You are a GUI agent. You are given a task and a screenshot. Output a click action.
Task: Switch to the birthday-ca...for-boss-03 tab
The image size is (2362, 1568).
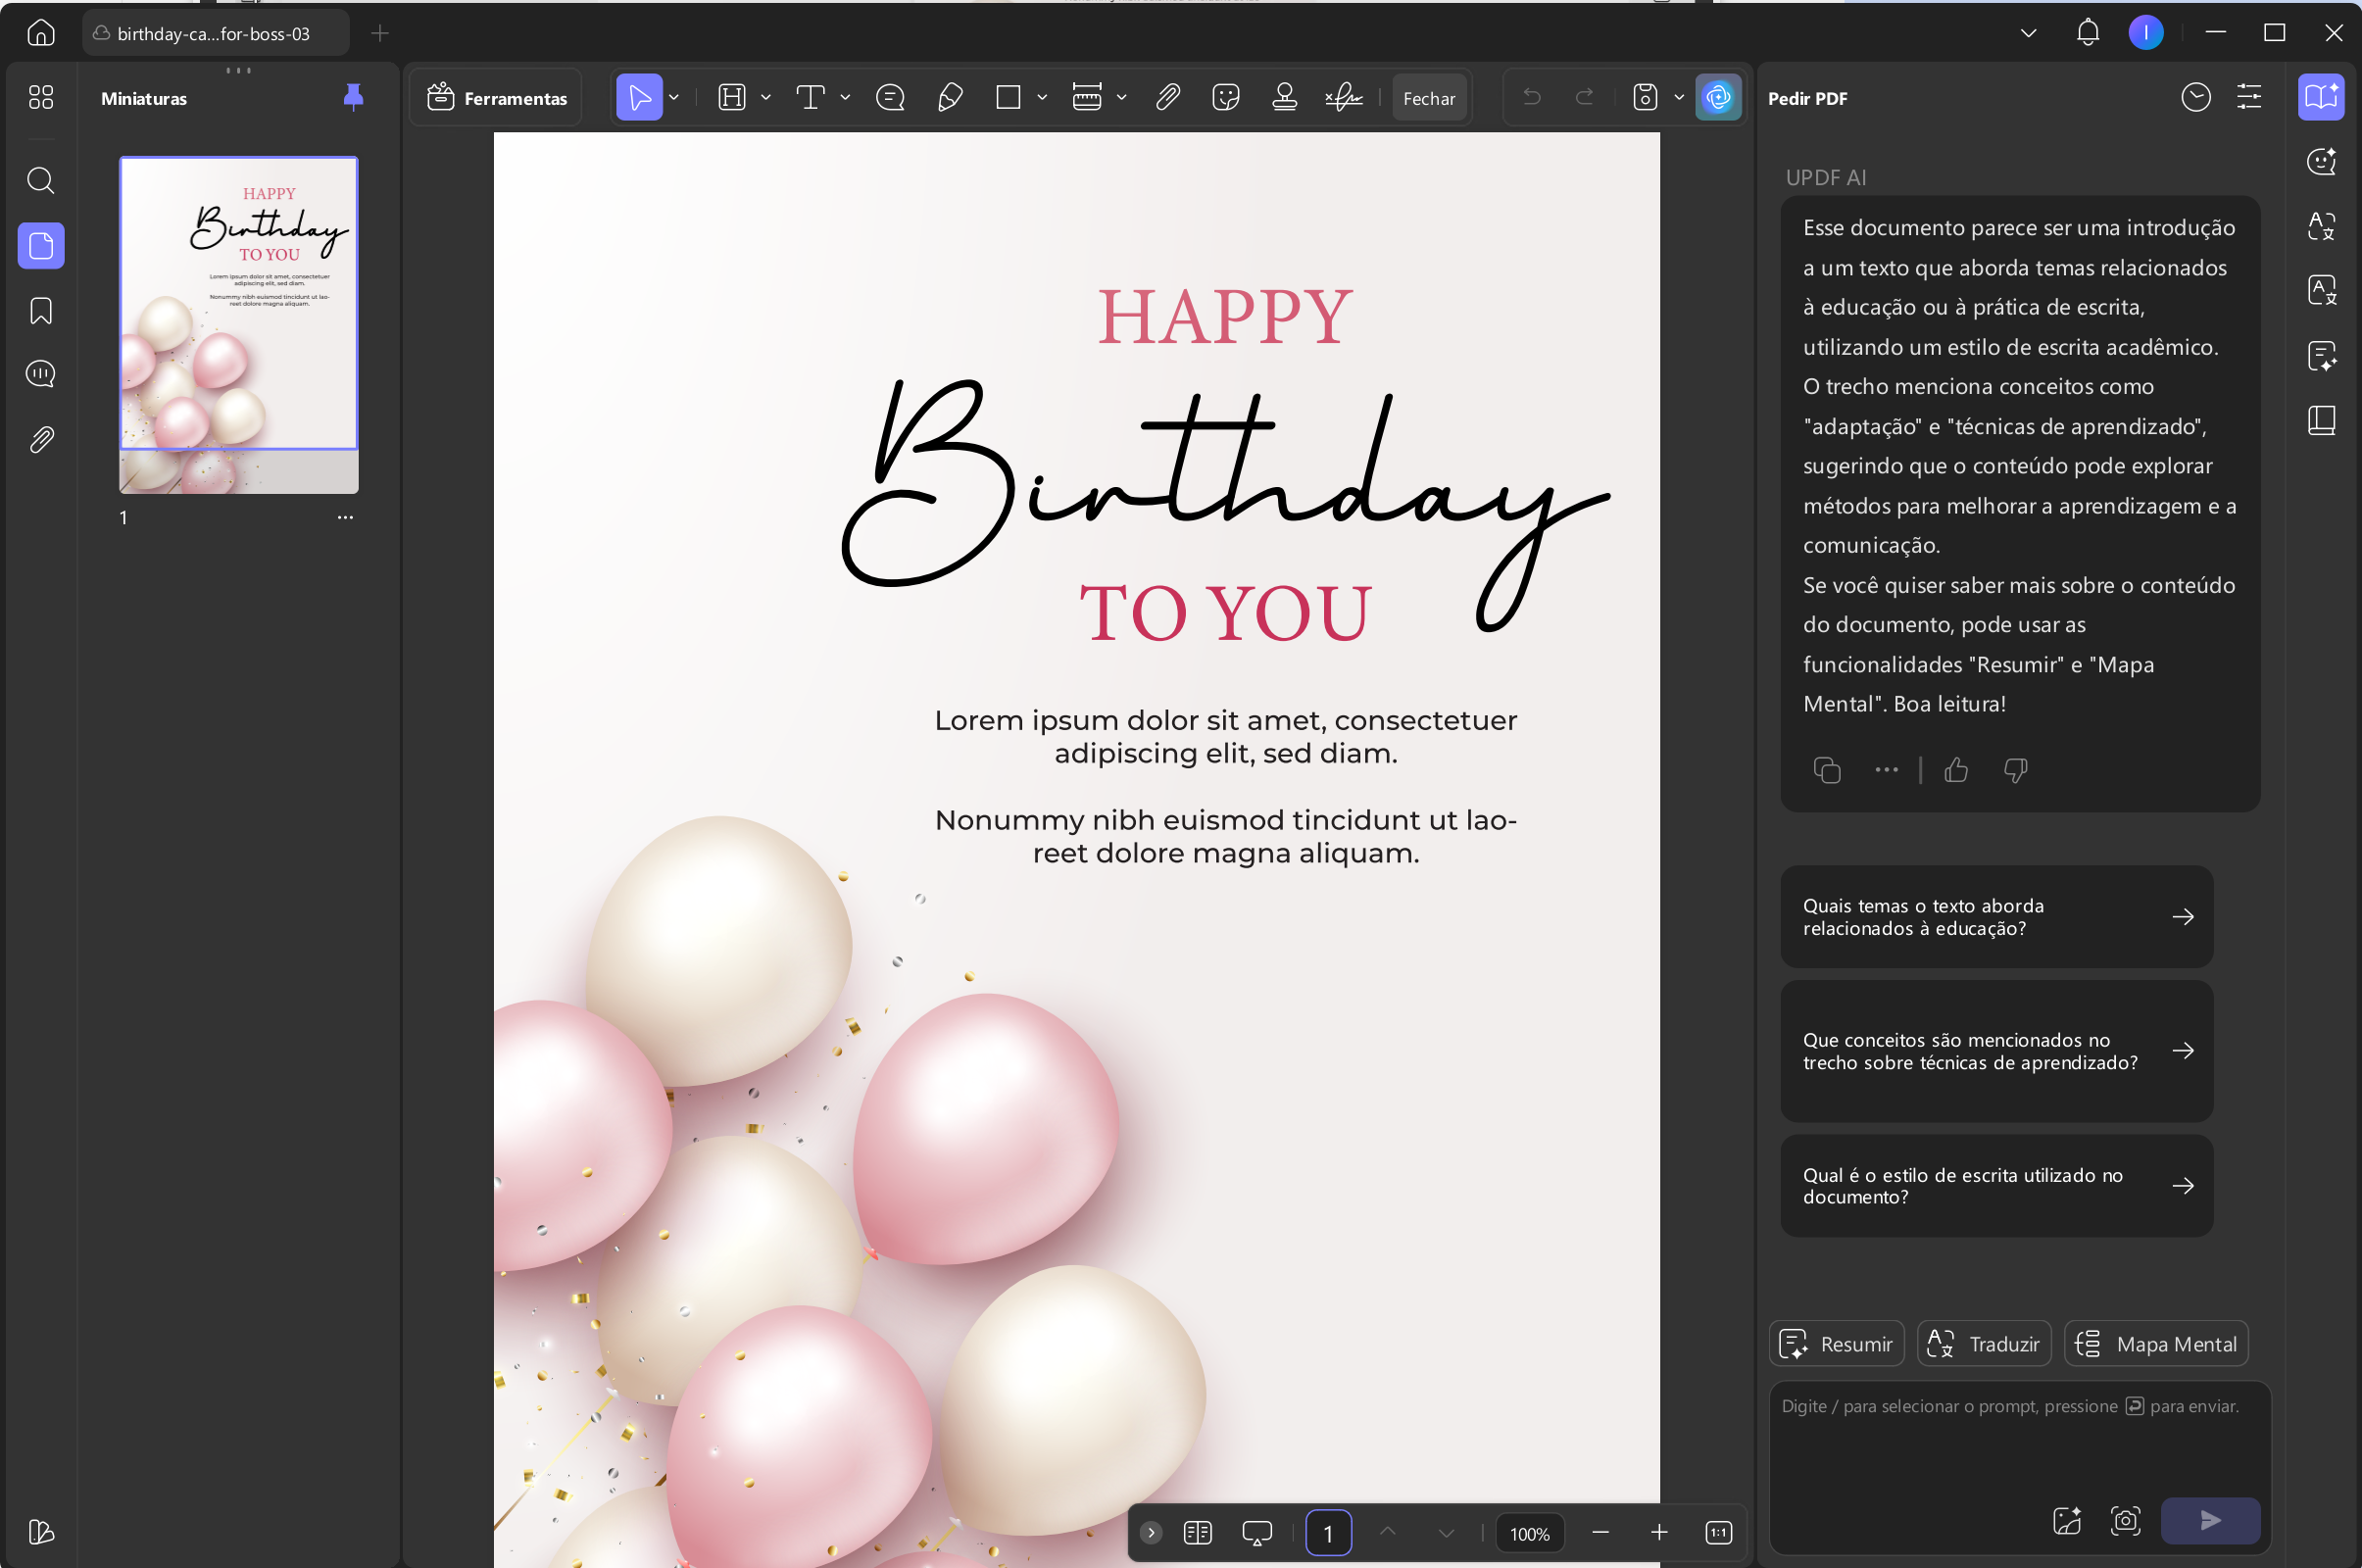pyautogui.click(x=215, y=33)
